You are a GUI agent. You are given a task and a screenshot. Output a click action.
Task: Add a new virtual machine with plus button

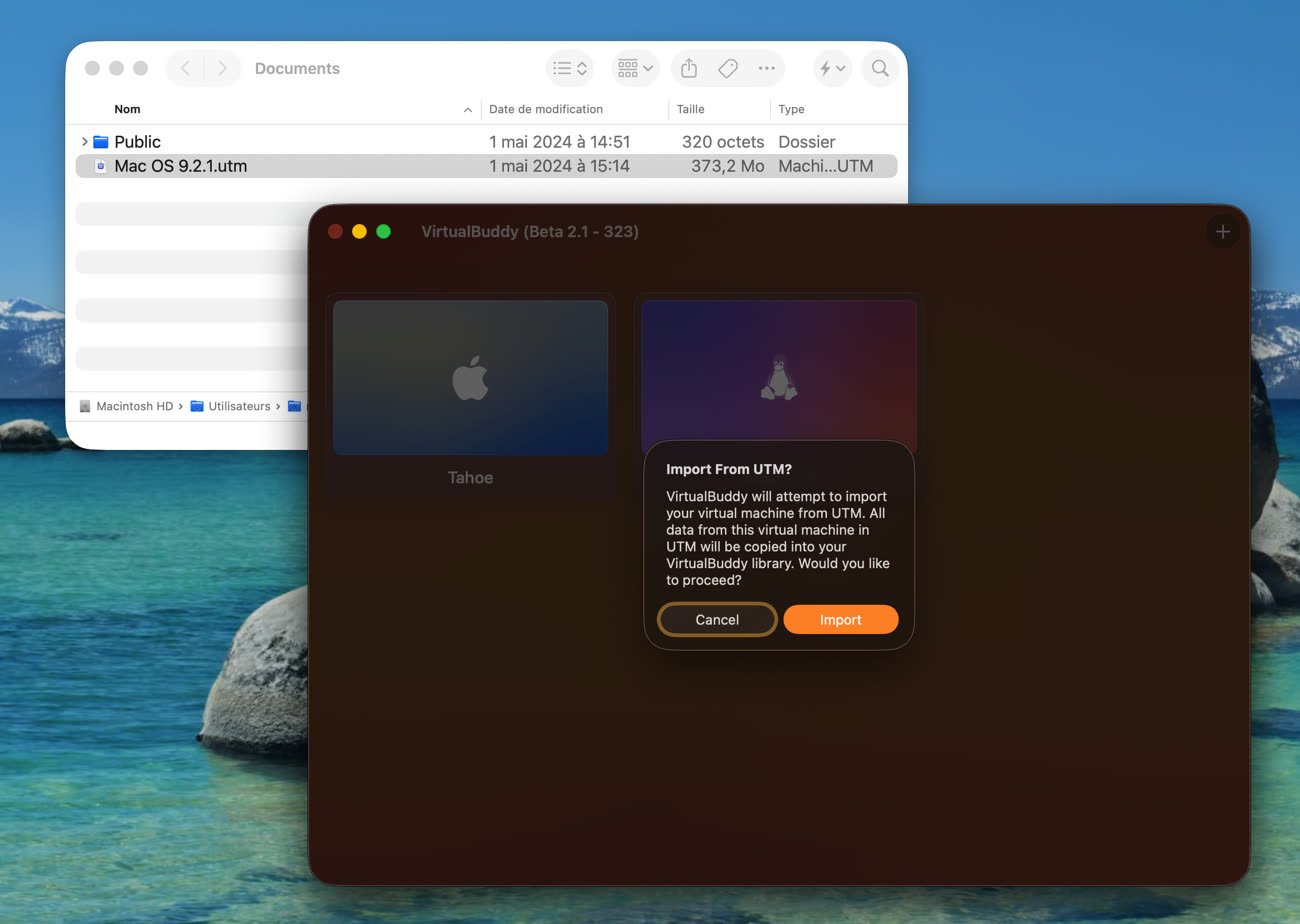coord(1222,232)
